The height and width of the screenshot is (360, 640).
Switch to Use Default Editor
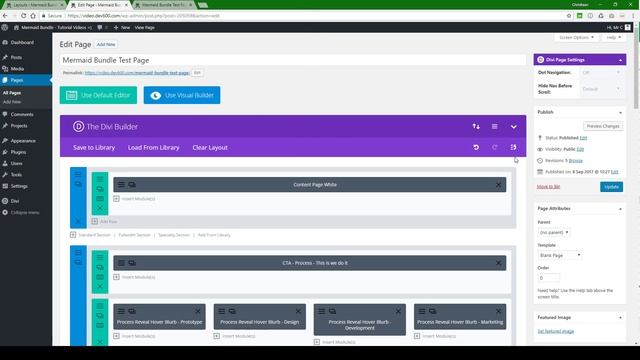pos(98,95)
